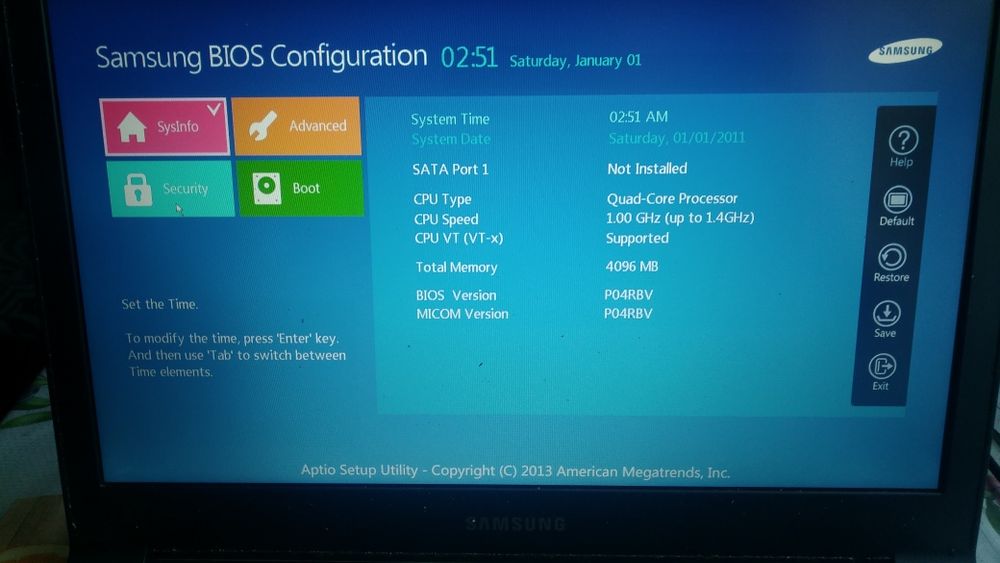Click the System Time label

(x=450, y=119)
